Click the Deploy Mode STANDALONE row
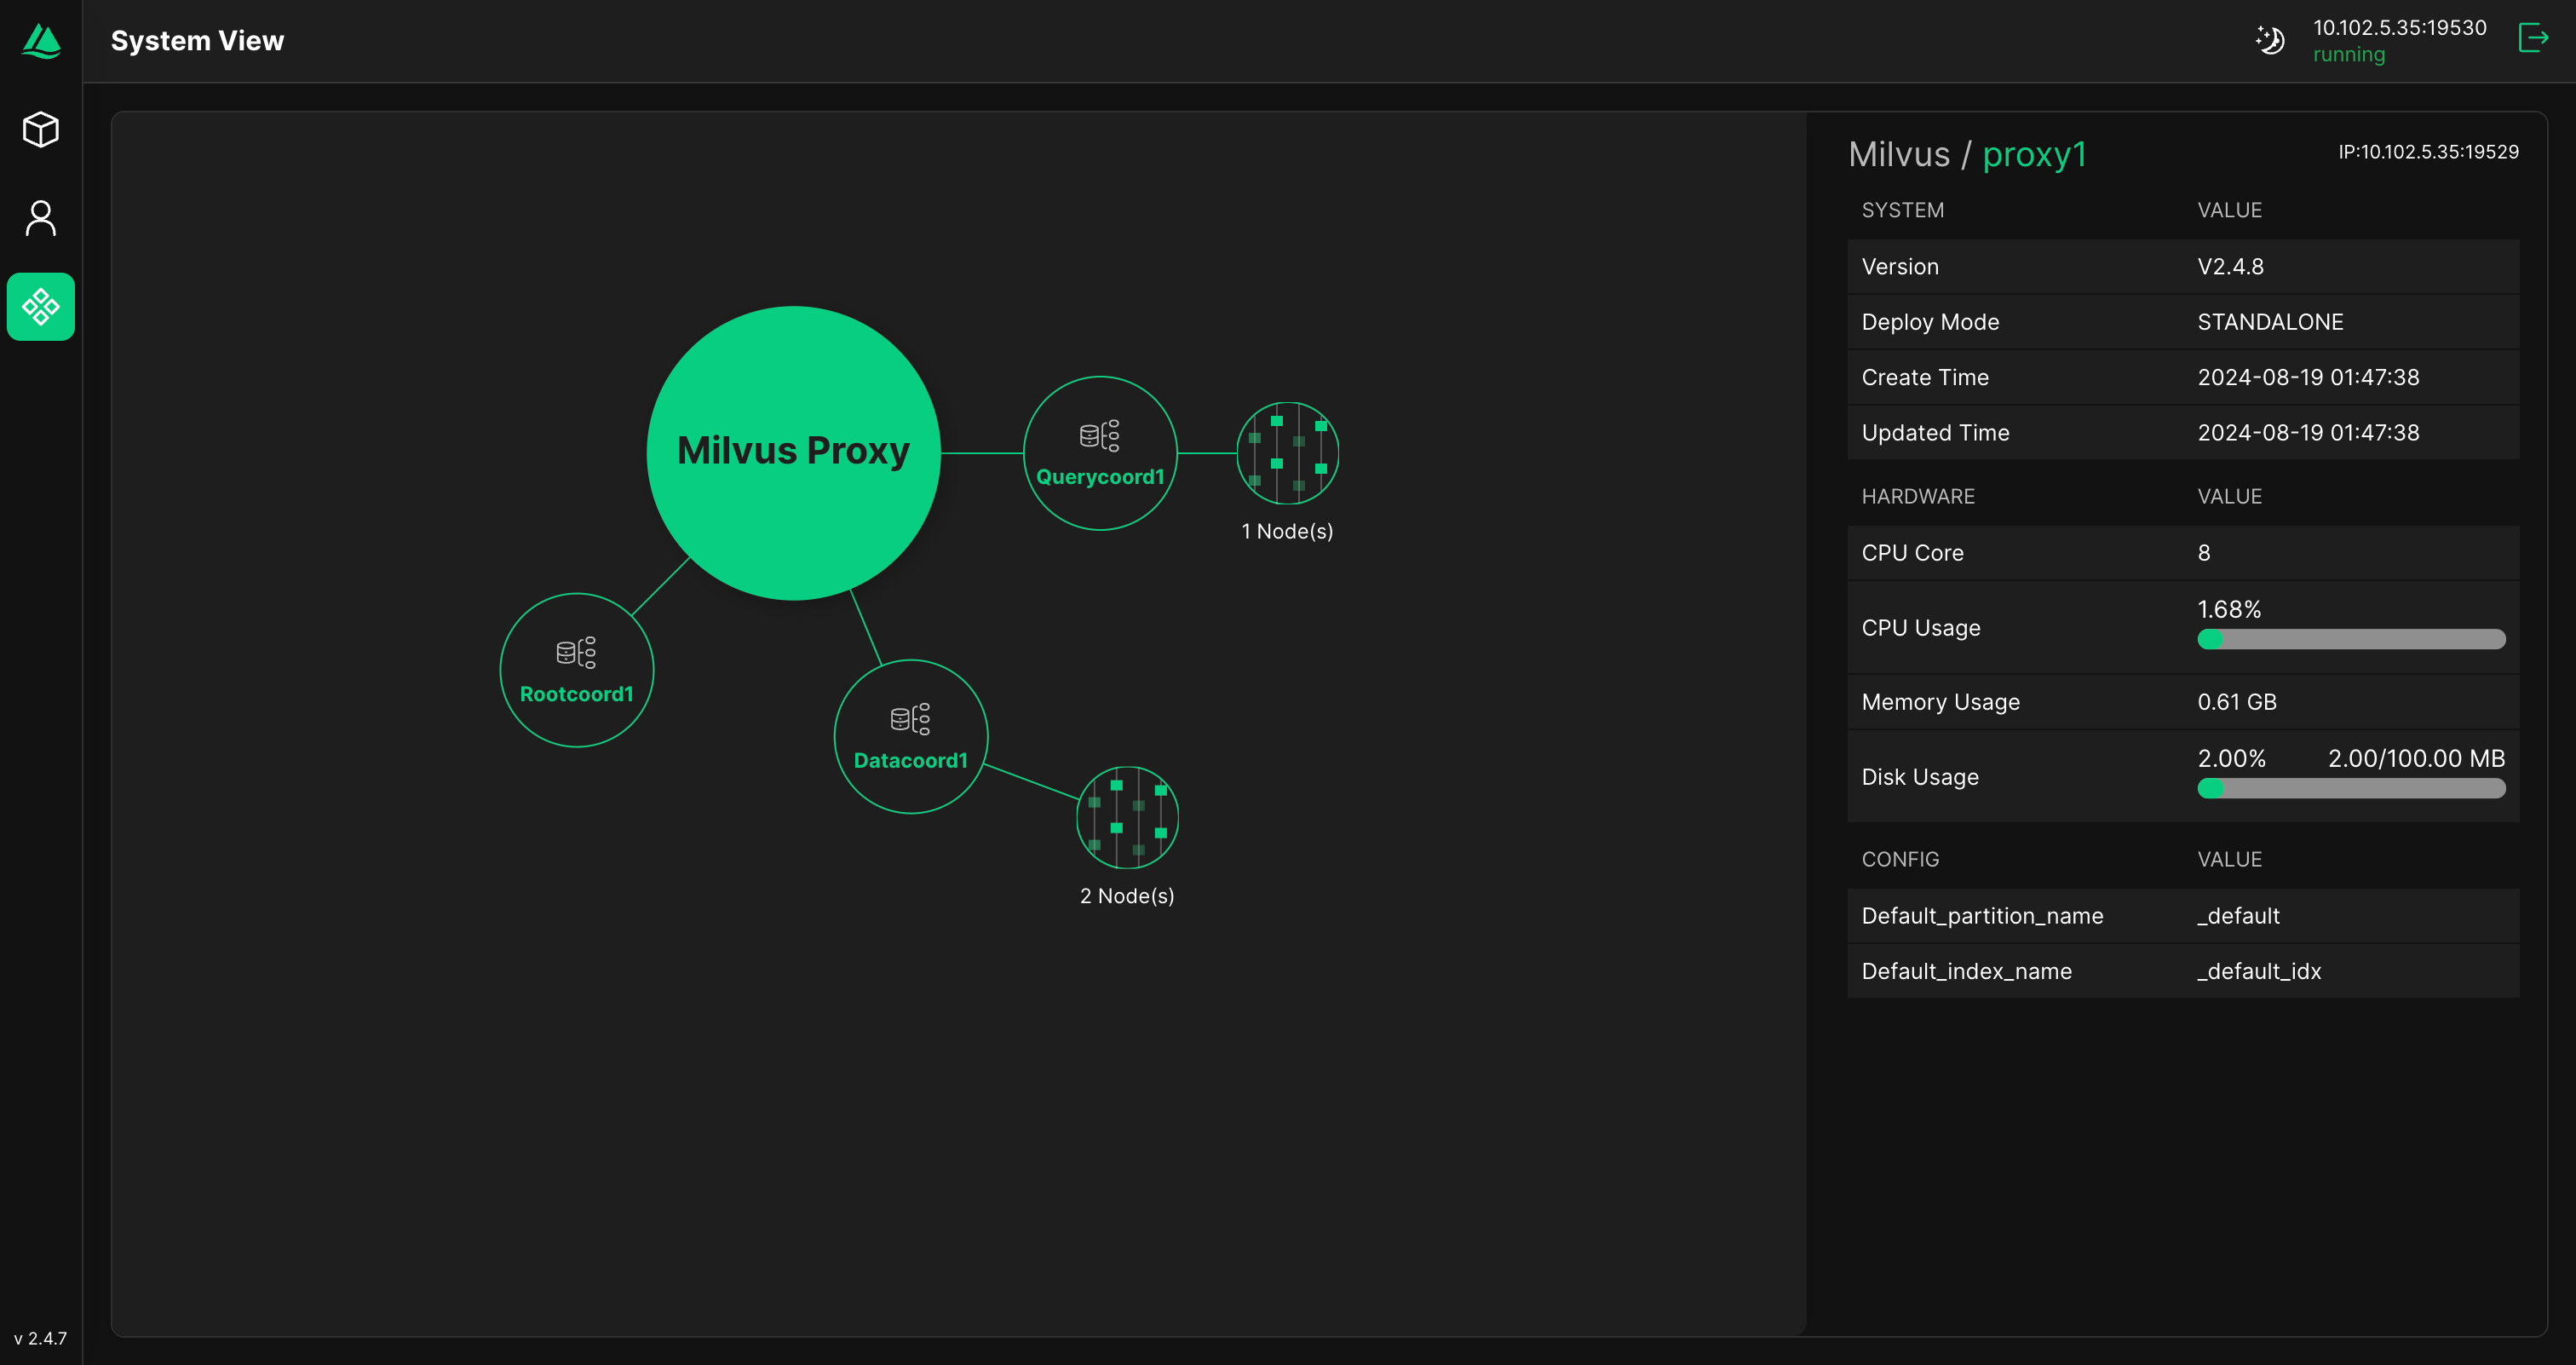 click(x=2182, y=322)
